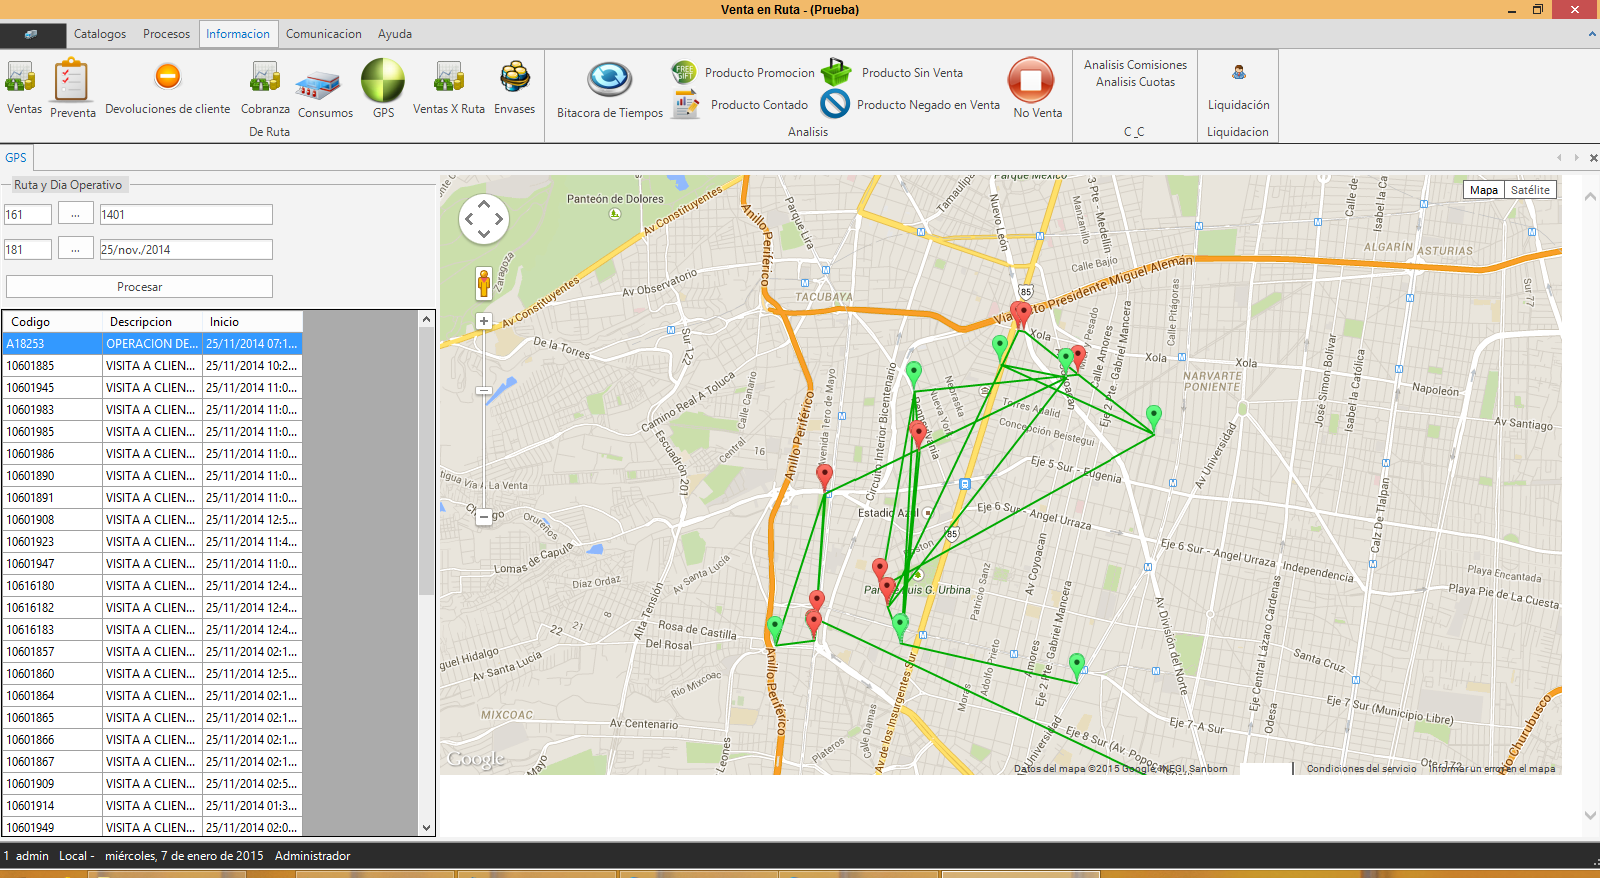Sort by the Codigo column header
Screen dimensions: 1600x878
52,322
